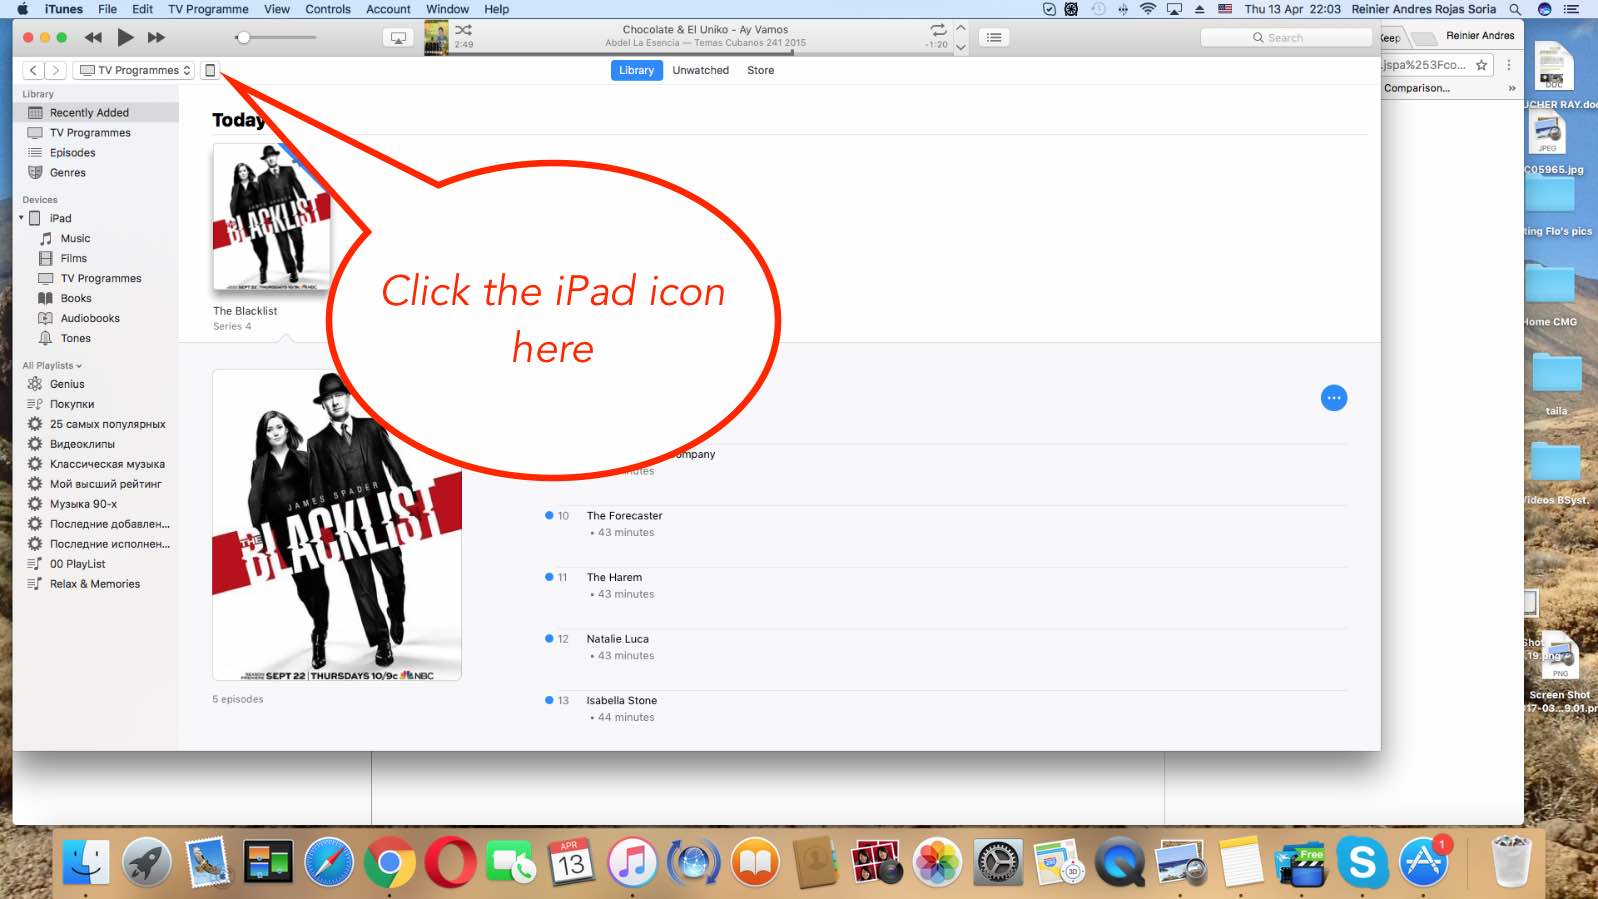The height and width of the screenshot is (899, 1598).
Task: Open the Up Next list button
Action: click(x=994, y=38)
